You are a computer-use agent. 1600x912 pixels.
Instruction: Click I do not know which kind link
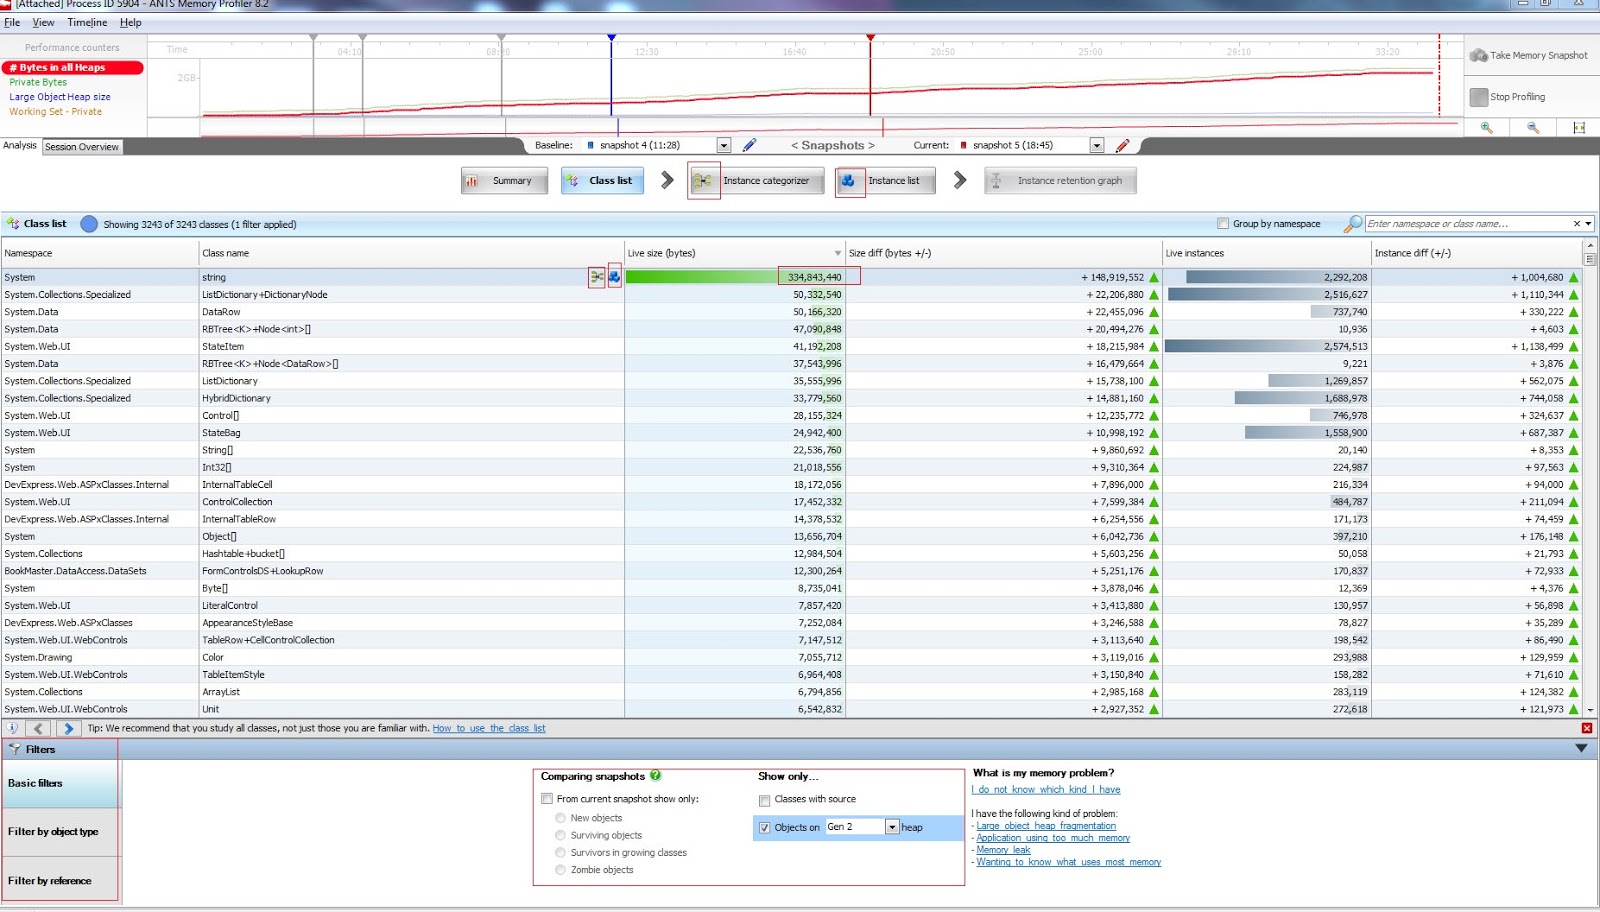(1046, 790)
